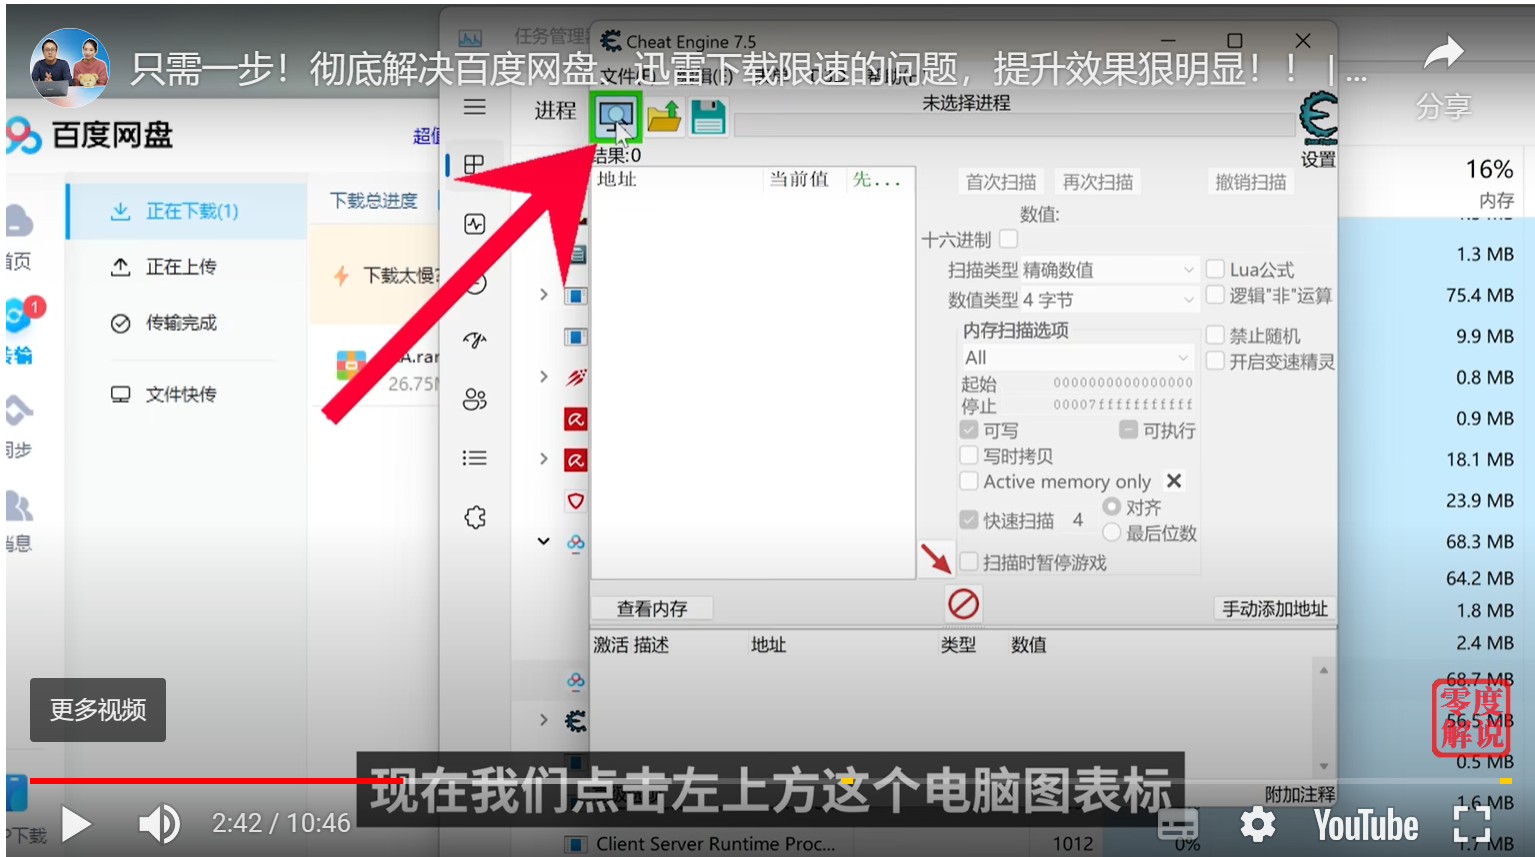Select the Details list icon in Task Manager sidebar
The image size is (1535, 857).
click(475, 458)
